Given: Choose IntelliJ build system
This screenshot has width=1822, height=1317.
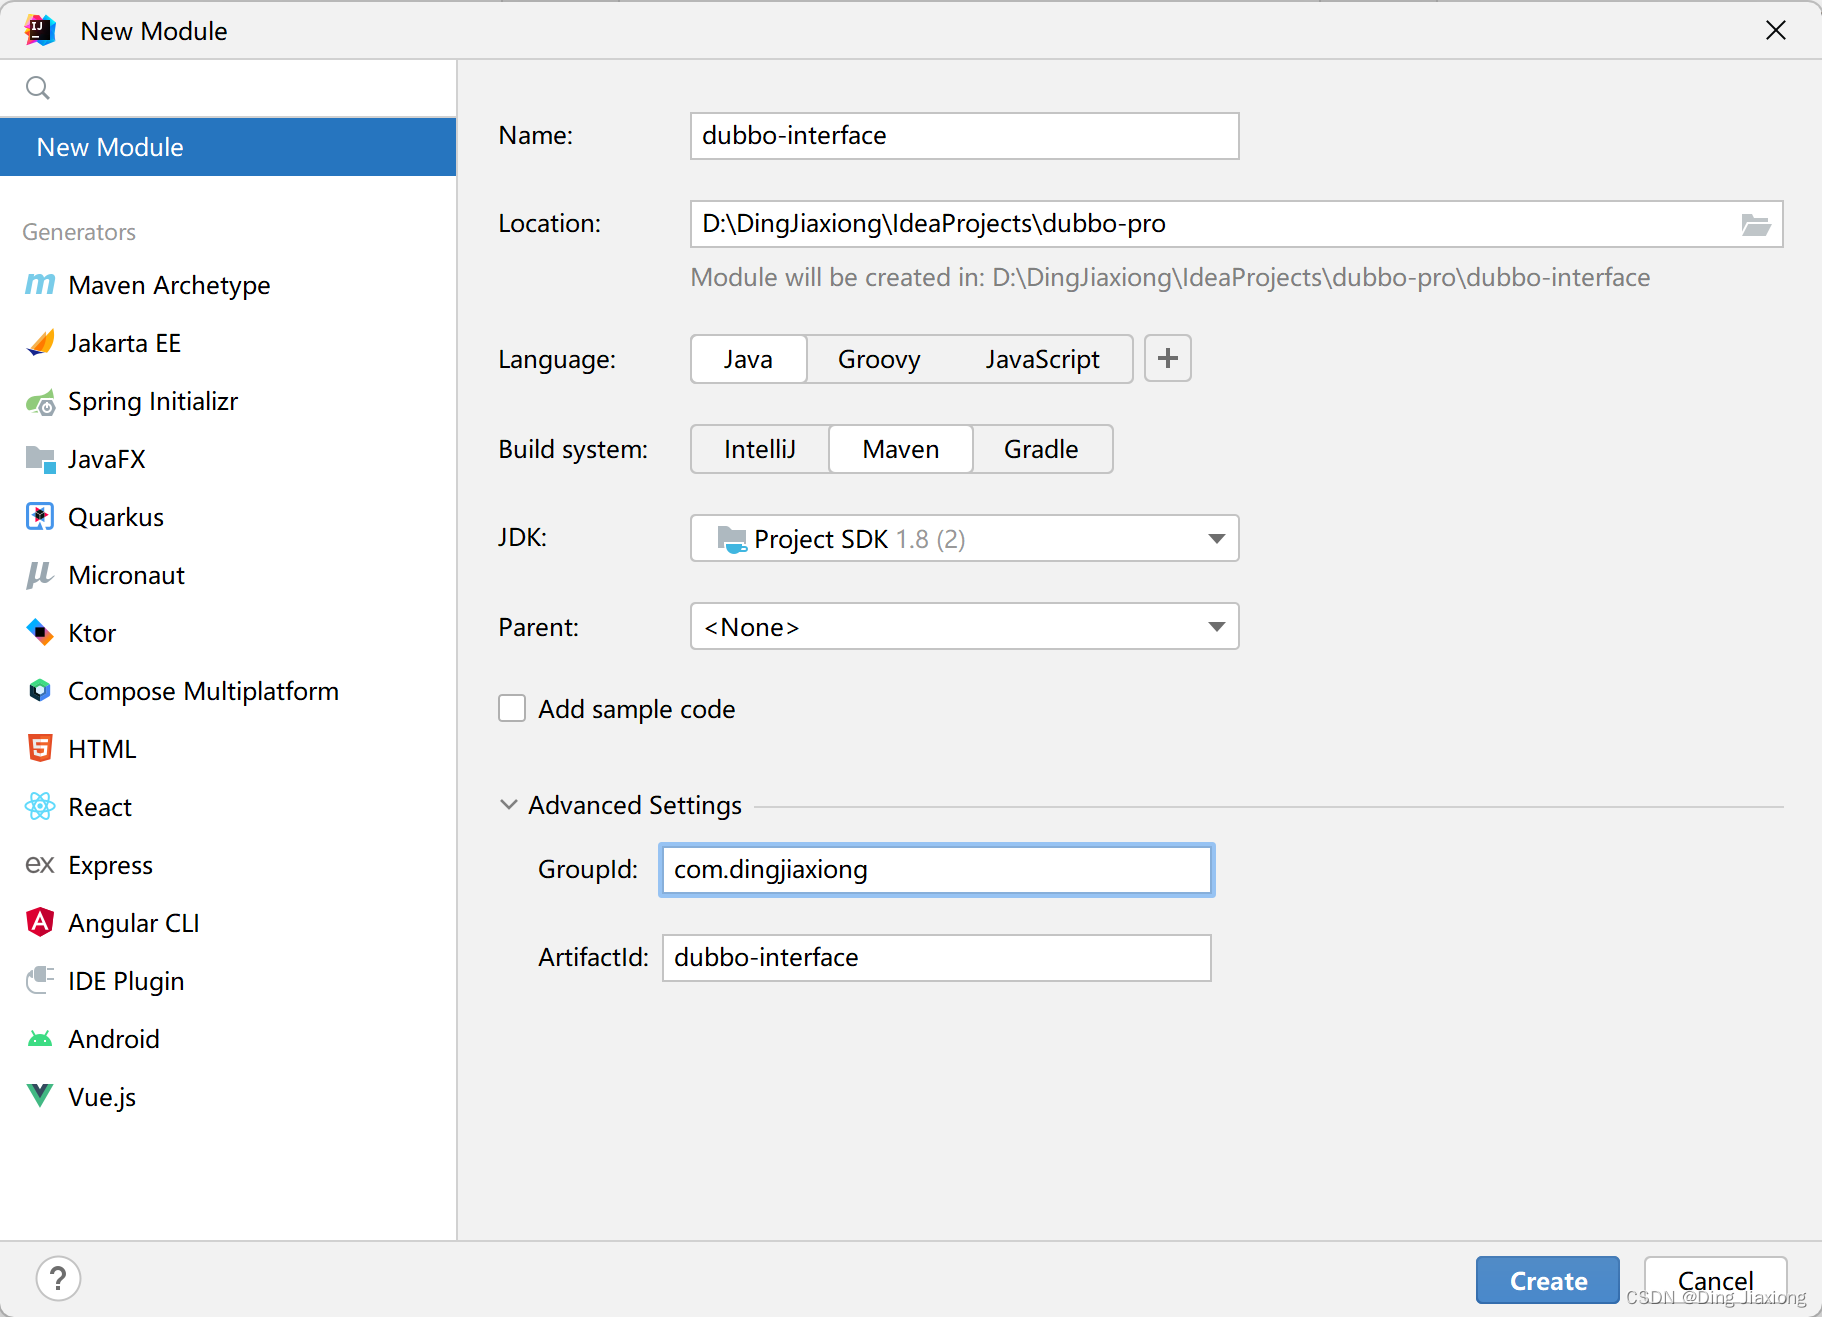Looking at the screenshot, I should pyautogui.click(x=760, y=449).
